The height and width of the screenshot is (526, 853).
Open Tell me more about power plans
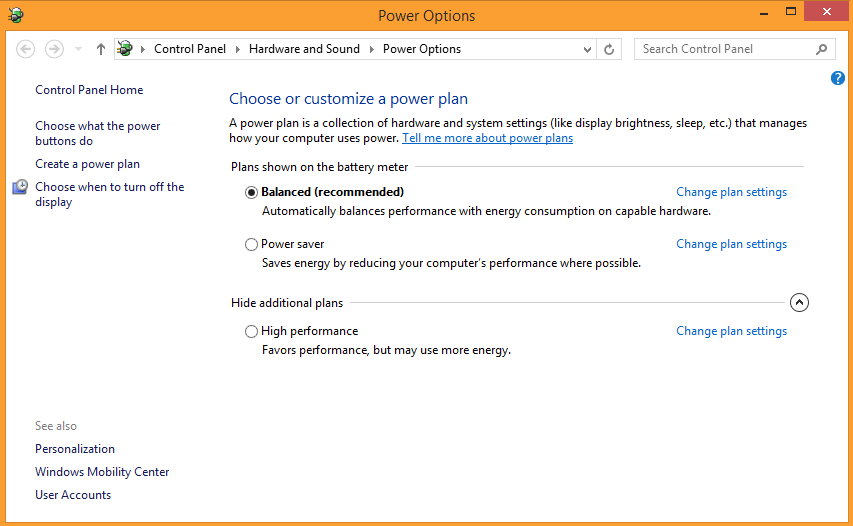(487, 138)
